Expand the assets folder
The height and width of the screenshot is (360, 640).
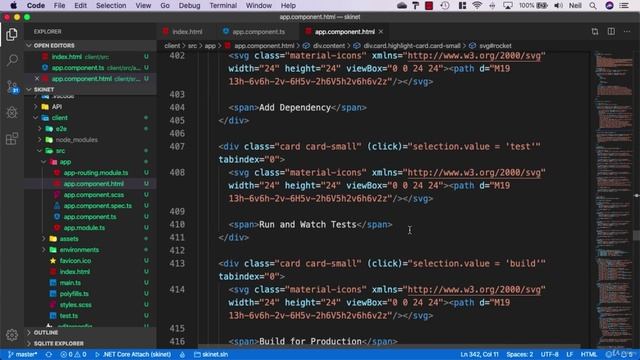(x=44, y=238)
